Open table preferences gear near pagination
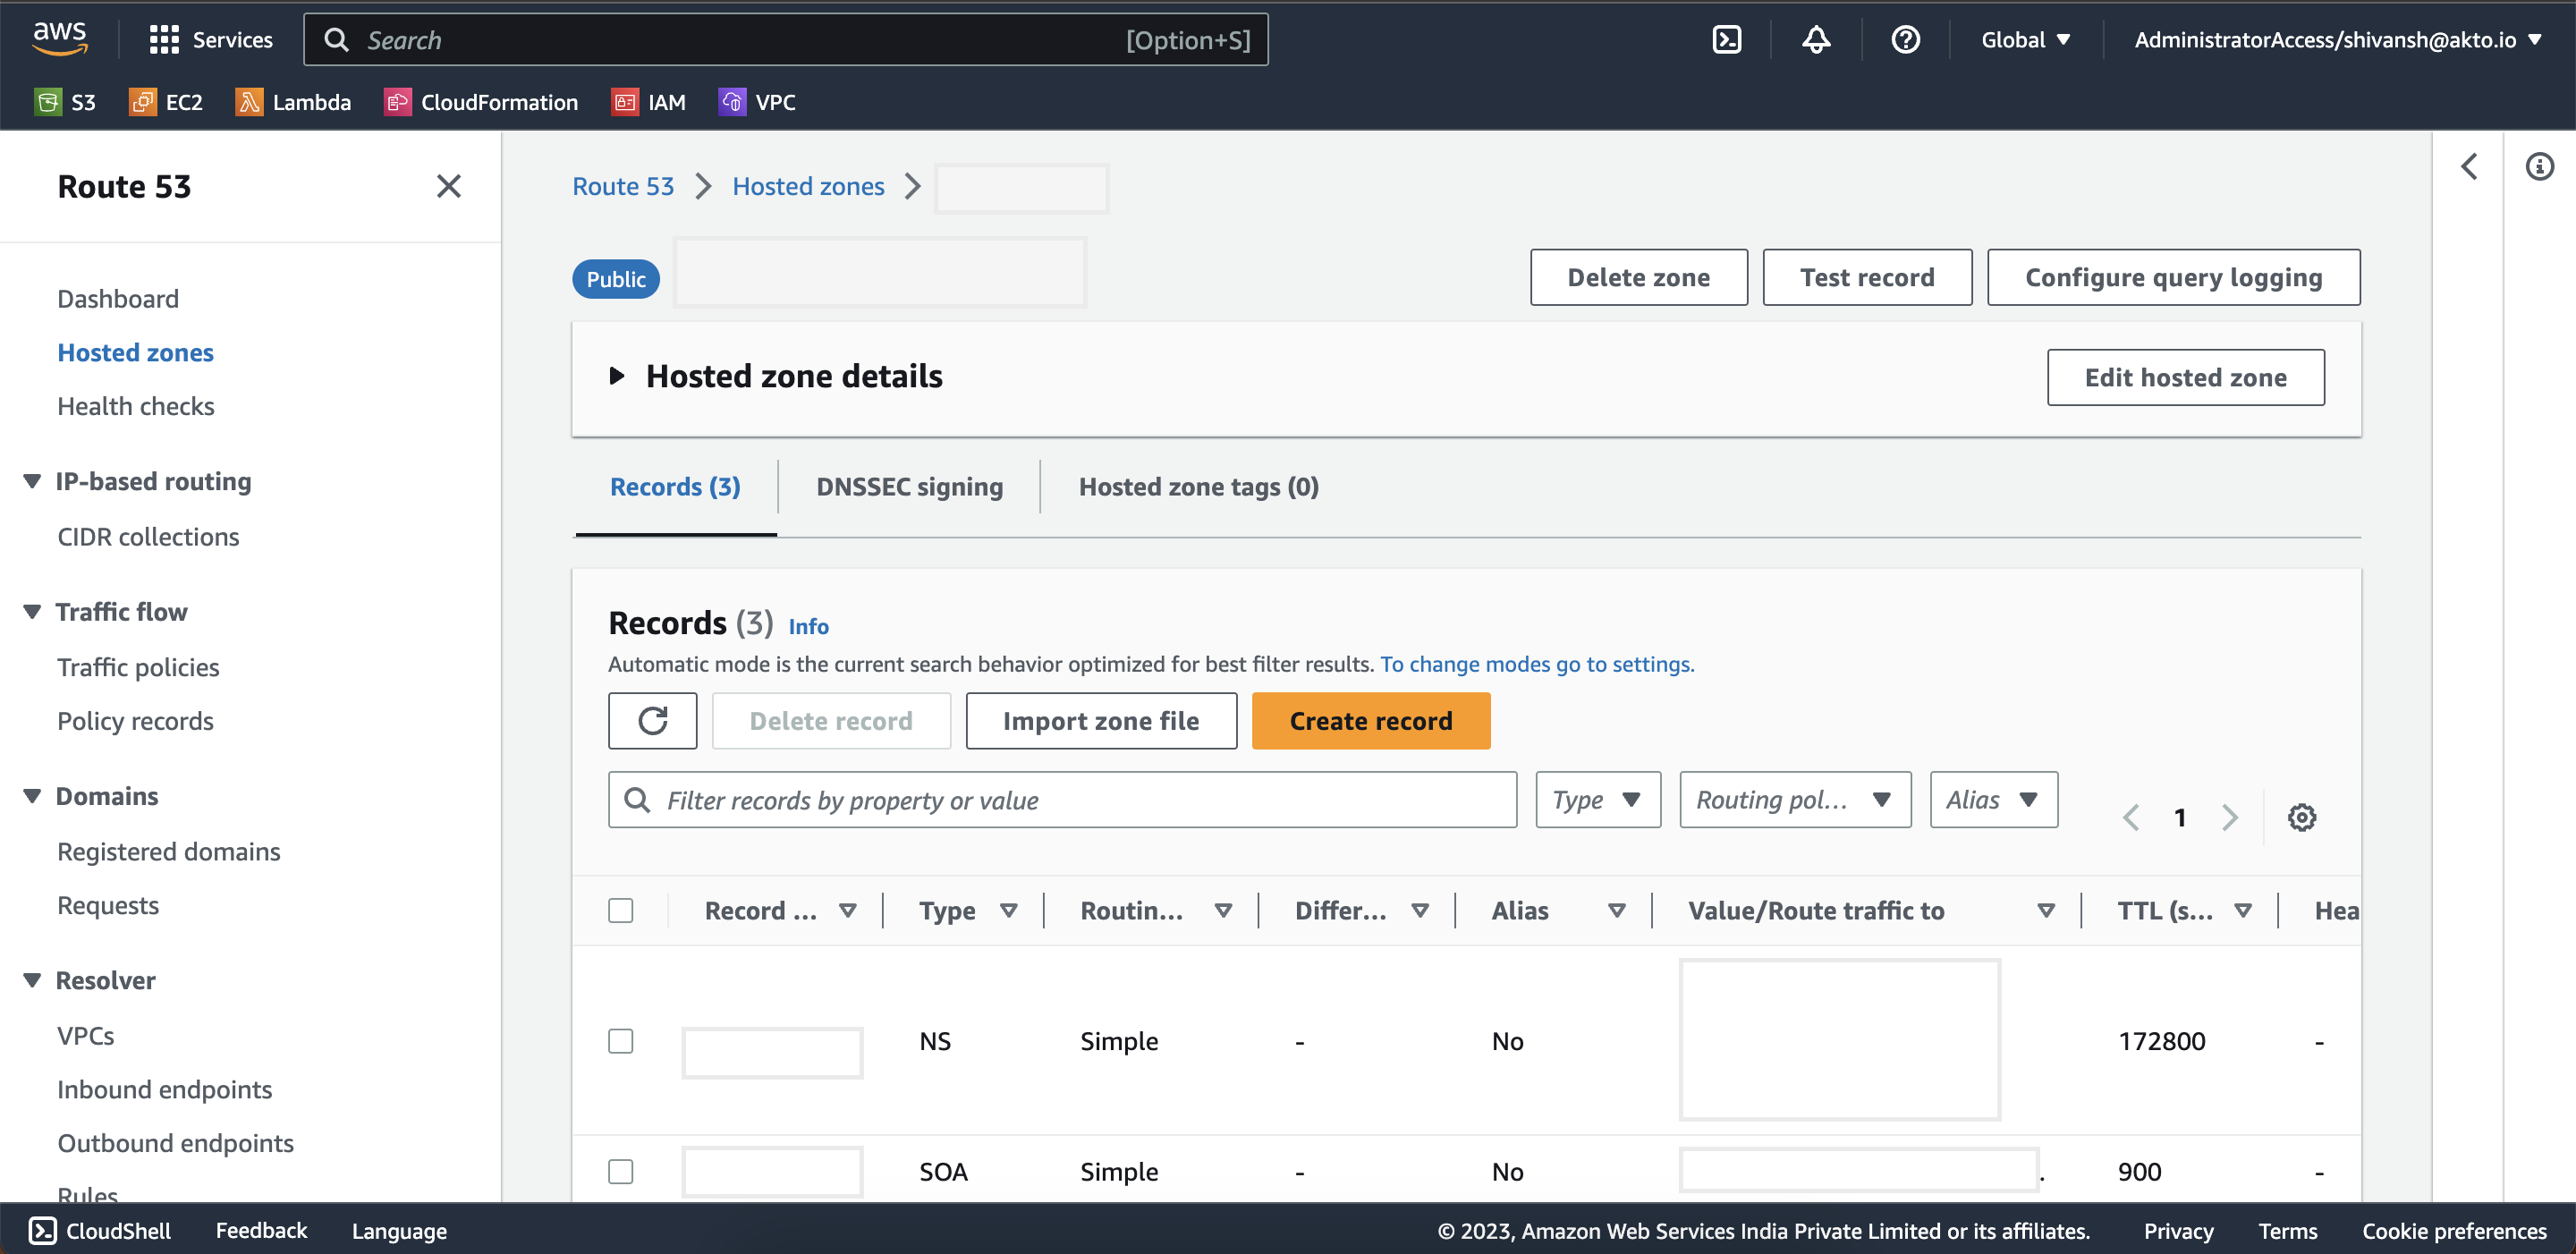Screen dimensions: 2576x1254 click(2303, 817)
